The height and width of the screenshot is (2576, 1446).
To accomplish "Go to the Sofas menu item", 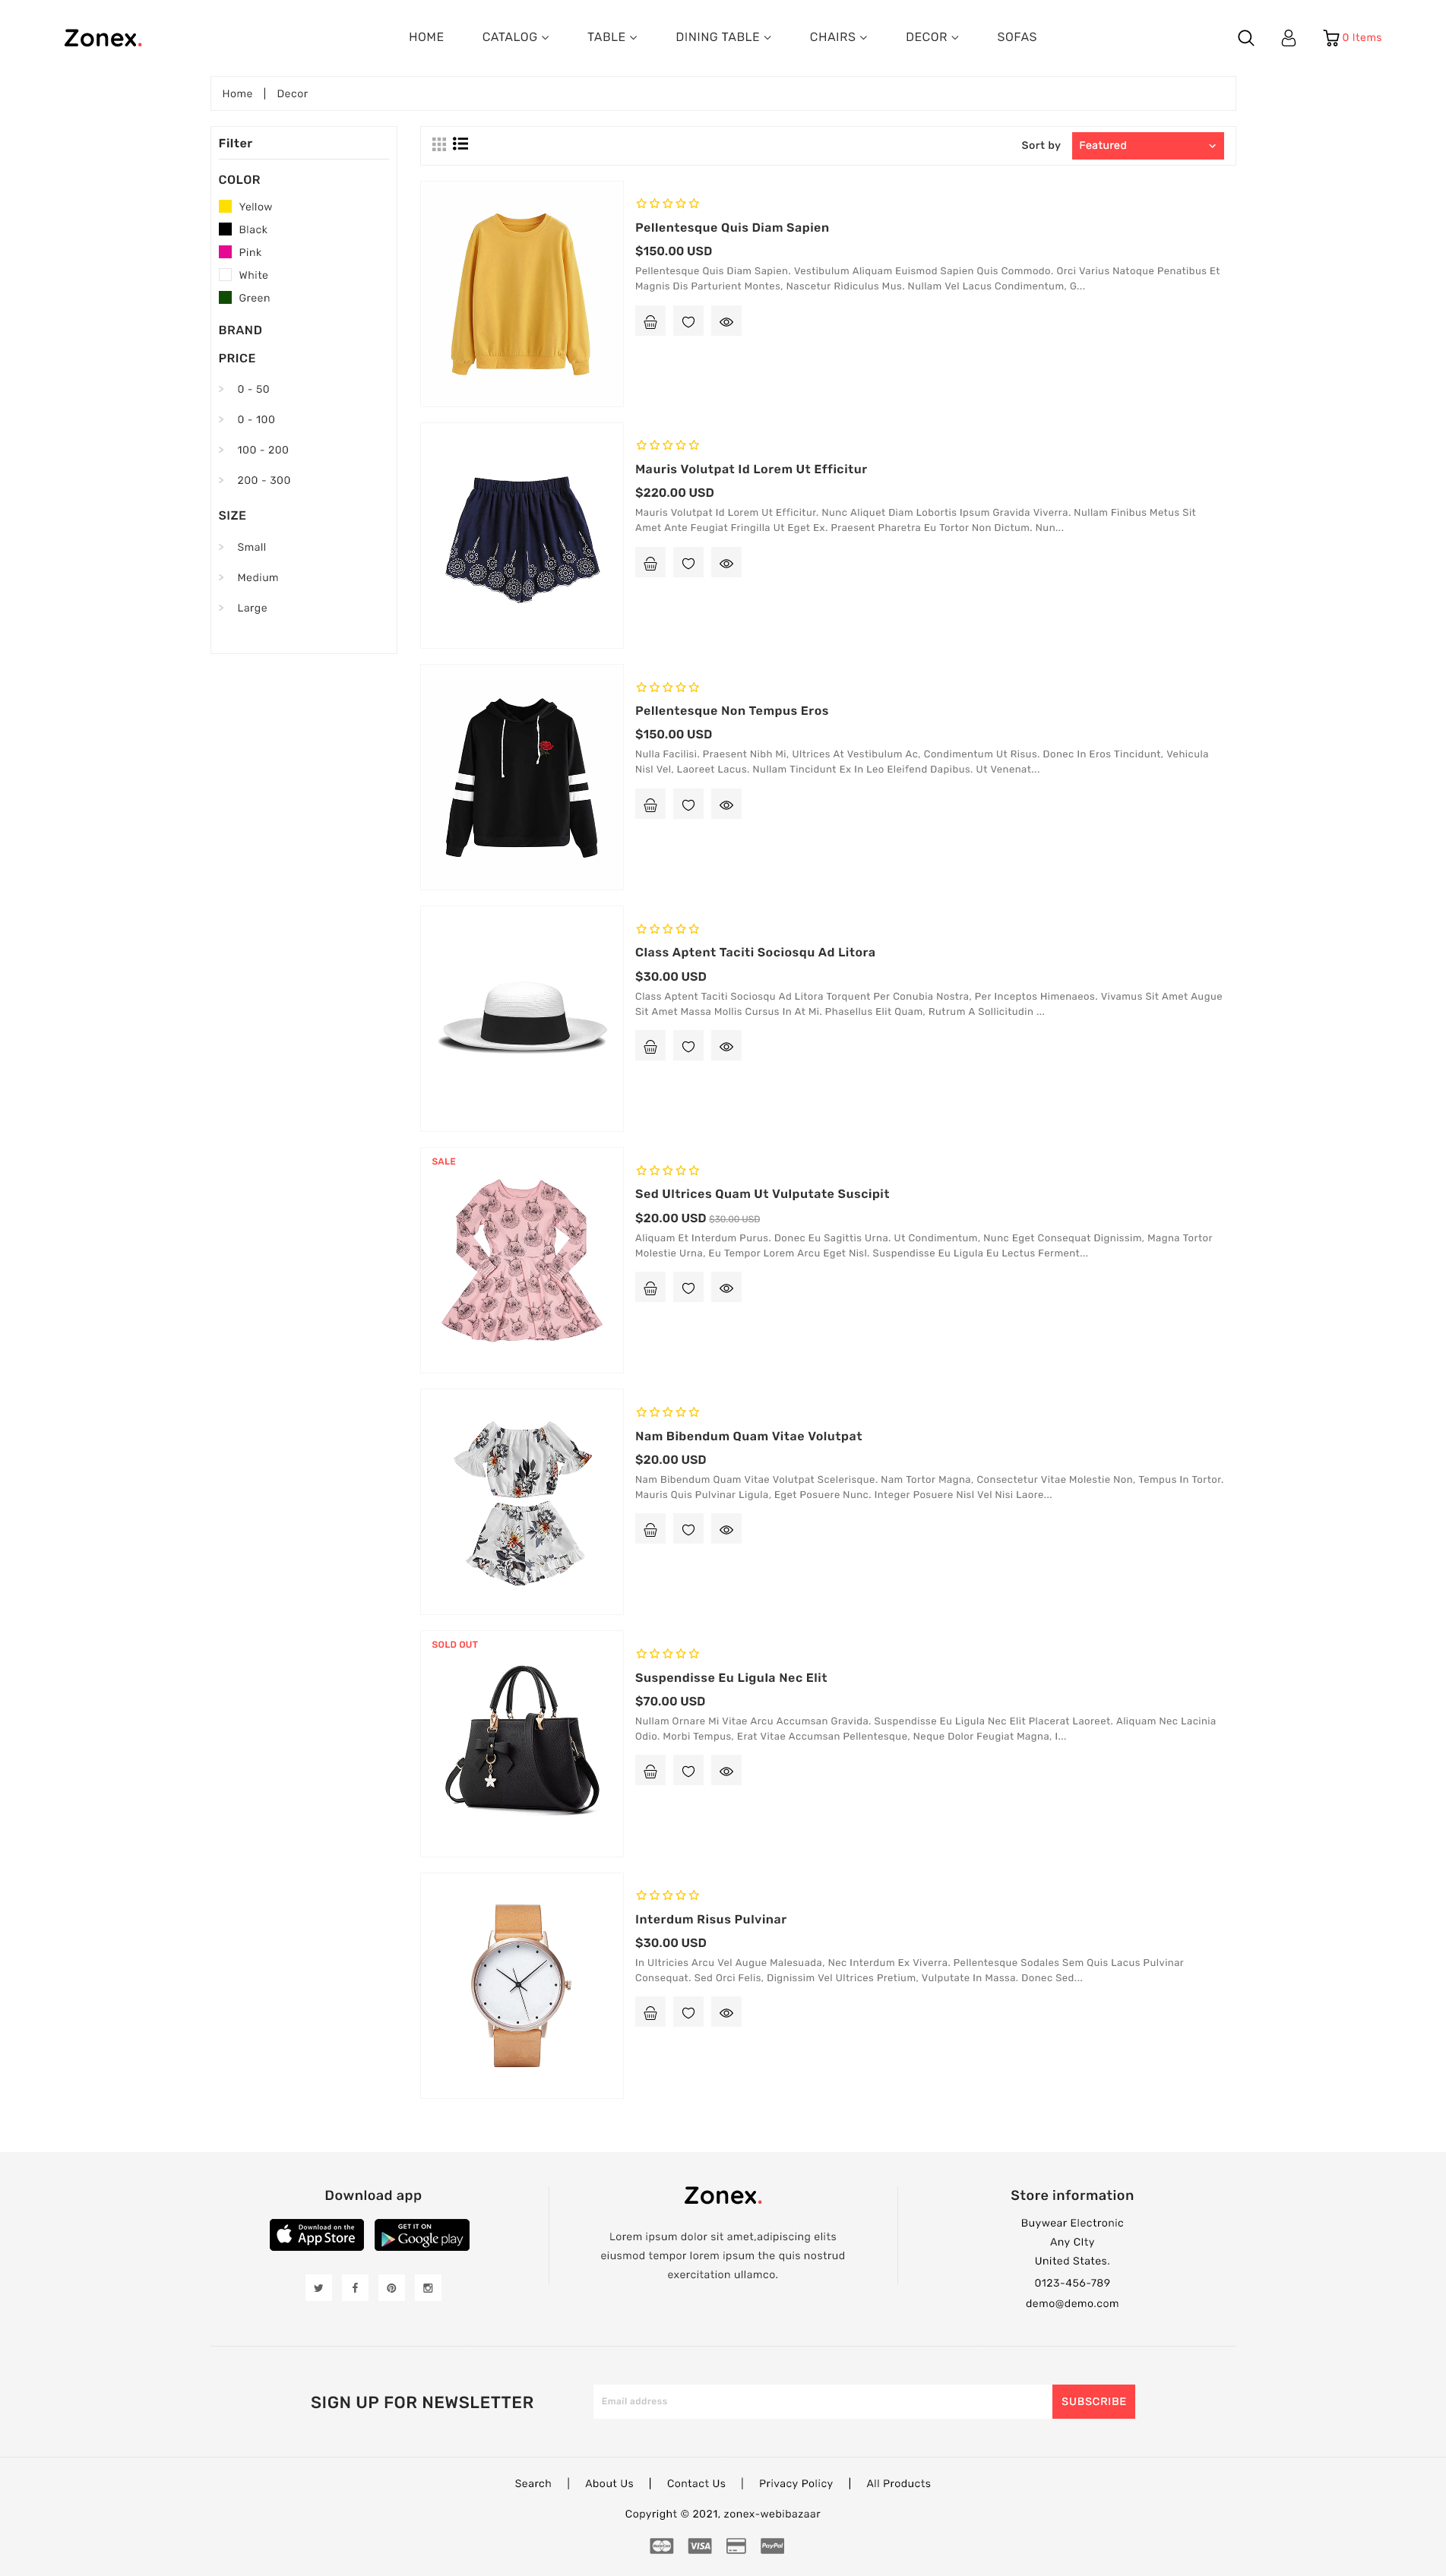I will (x=1016, y=37).
